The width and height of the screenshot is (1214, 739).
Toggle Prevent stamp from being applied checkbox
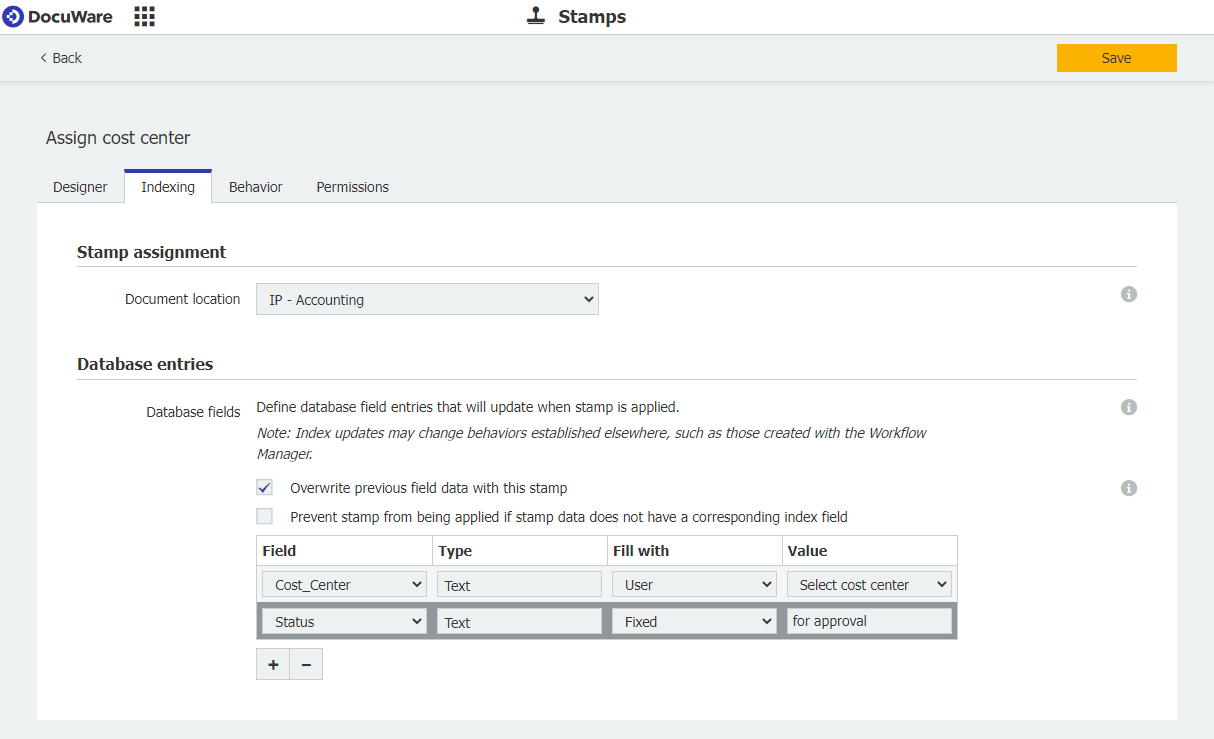coord(265,517)
